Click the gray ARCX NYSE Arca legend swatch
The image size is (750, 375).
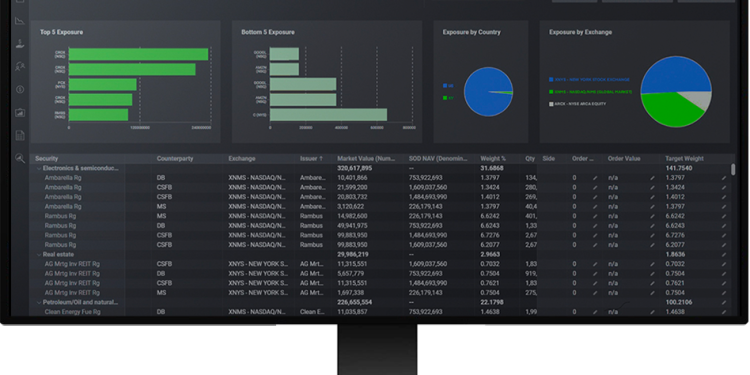pos(551,104)
